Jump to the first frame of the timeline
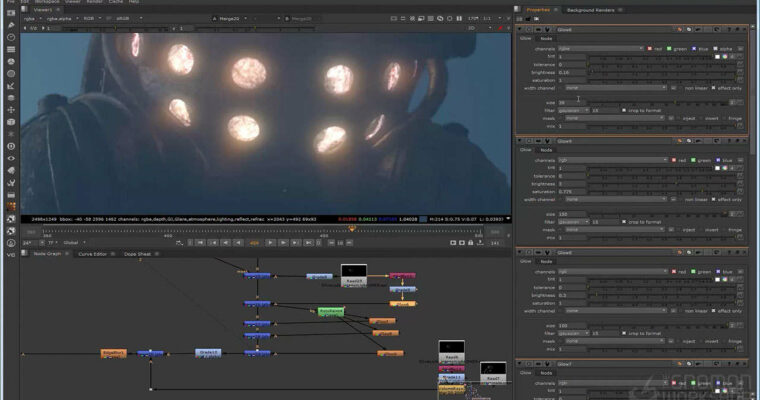760x400 pixels. (200, 242)
